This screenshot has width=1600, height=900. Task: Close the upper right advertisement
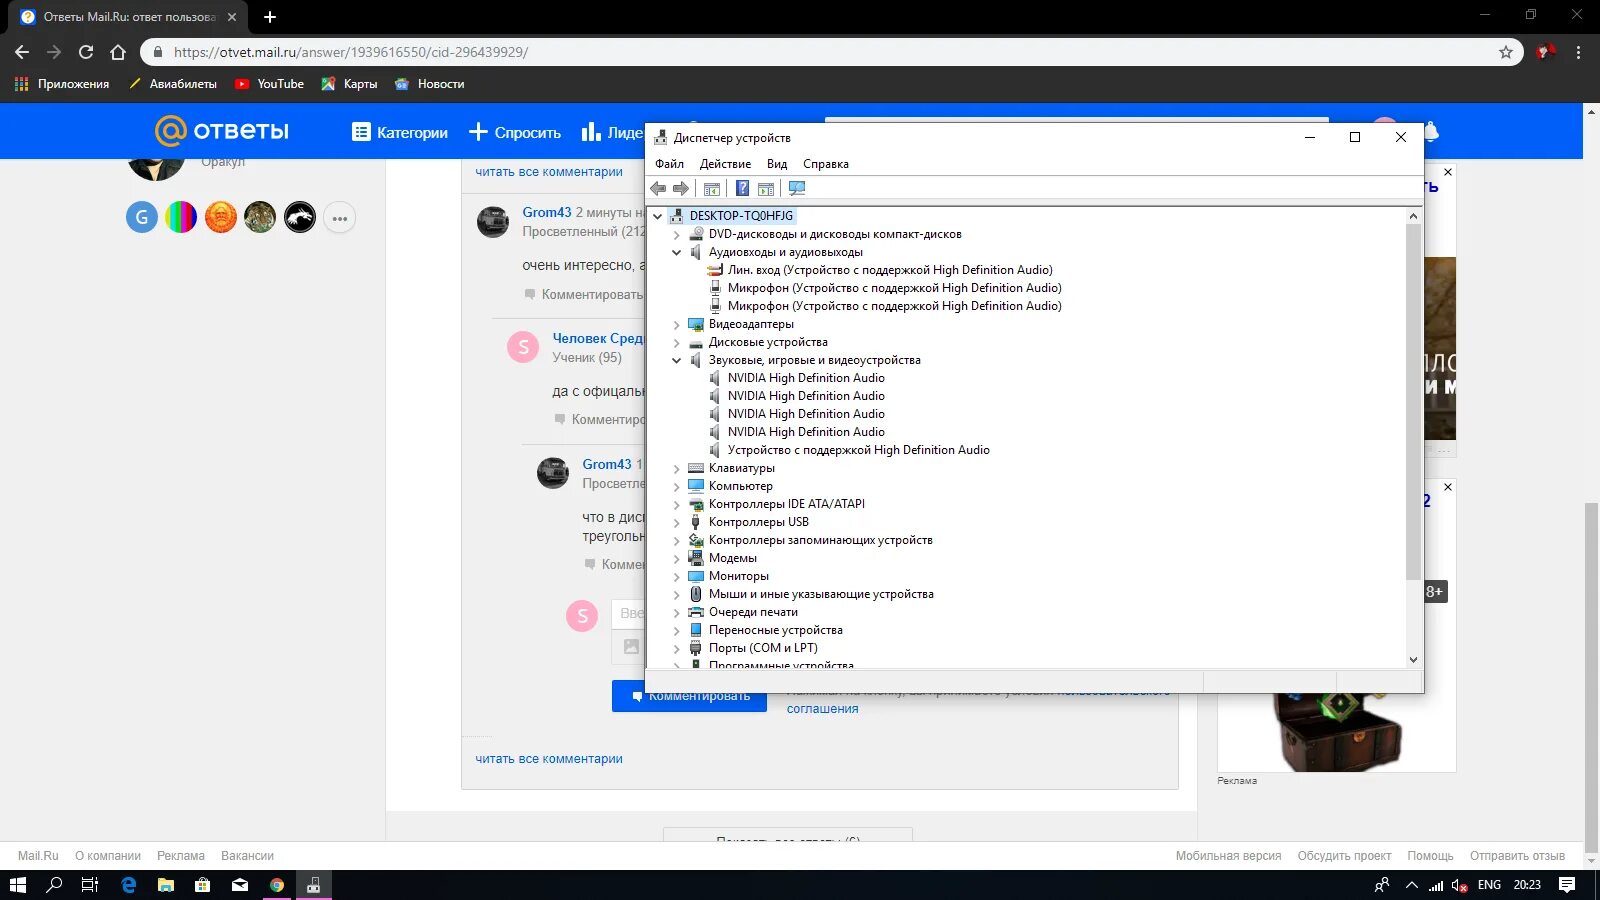click(x=1448, y=172)
